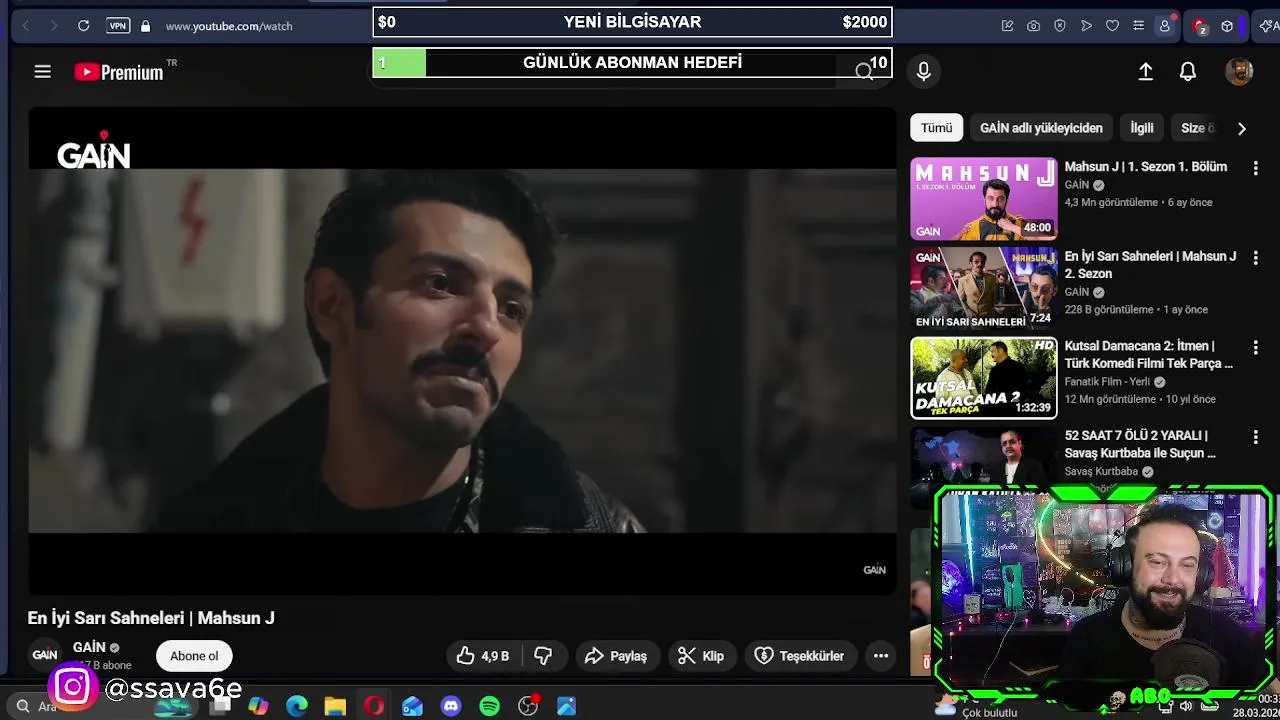The image size is (1280, 720).
Task: Open Mahsun J 1. Sezon 1. Bölüm thumbnail
Action: coord(983,199)
